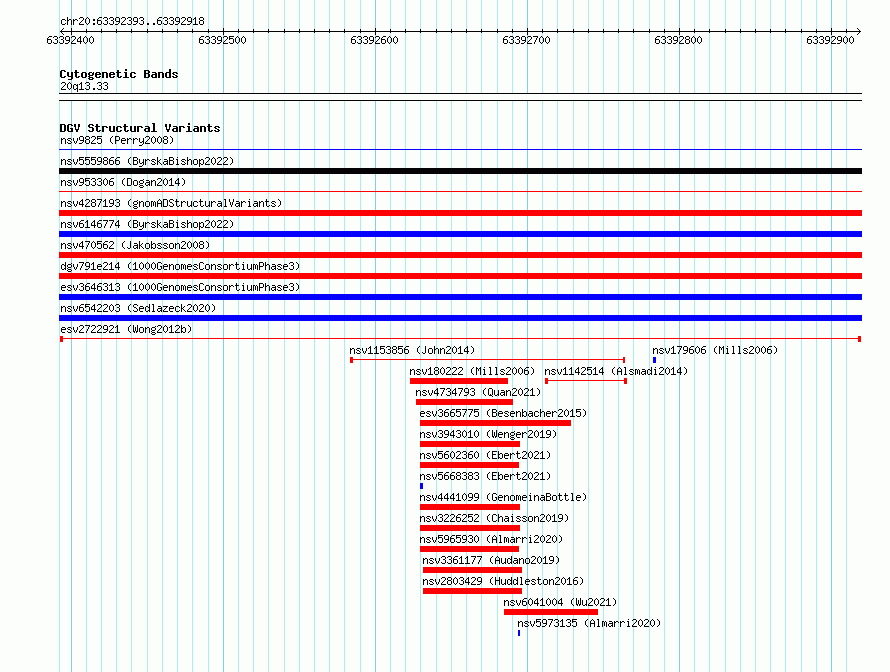Click ruler position 63392800
The height and width of the screenshot is (672, 890).
coord(678,40)
